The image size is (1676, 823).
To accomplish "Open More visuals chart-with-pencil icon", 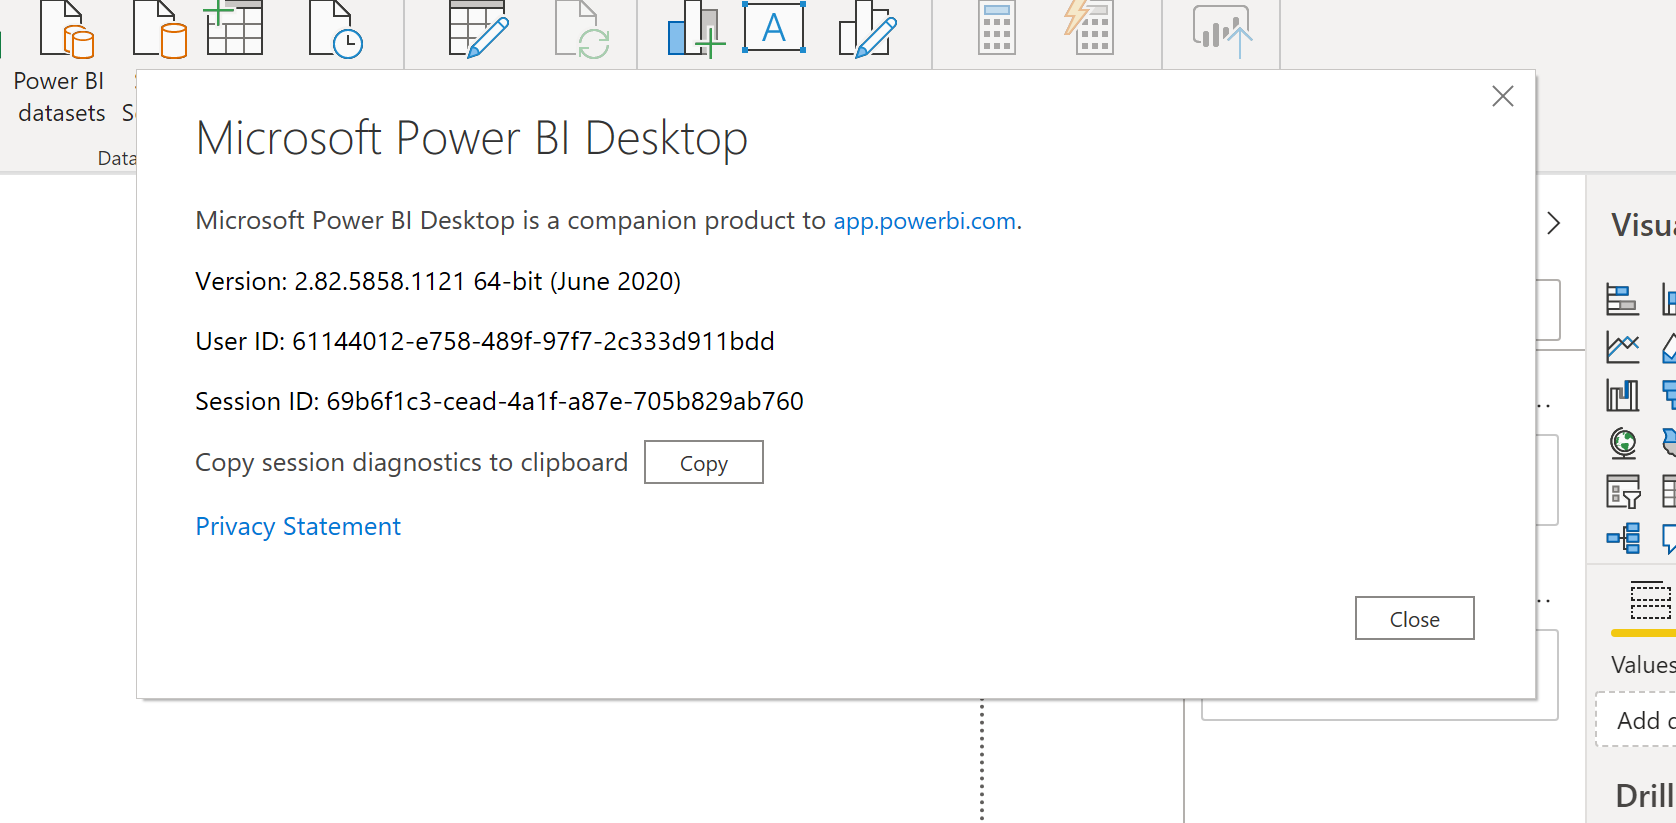I will pos(867,29).
